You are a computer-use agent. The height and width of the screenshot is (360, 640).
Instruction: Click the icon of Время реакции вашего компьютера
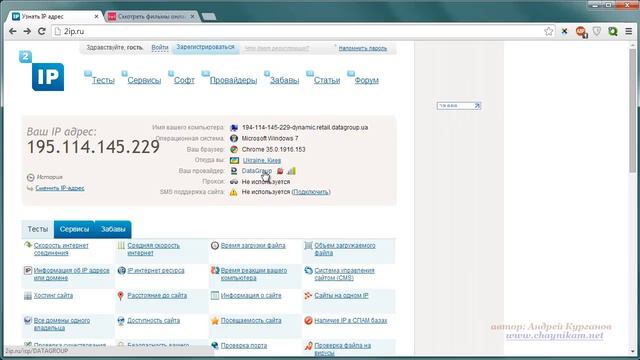pos(215,271)
